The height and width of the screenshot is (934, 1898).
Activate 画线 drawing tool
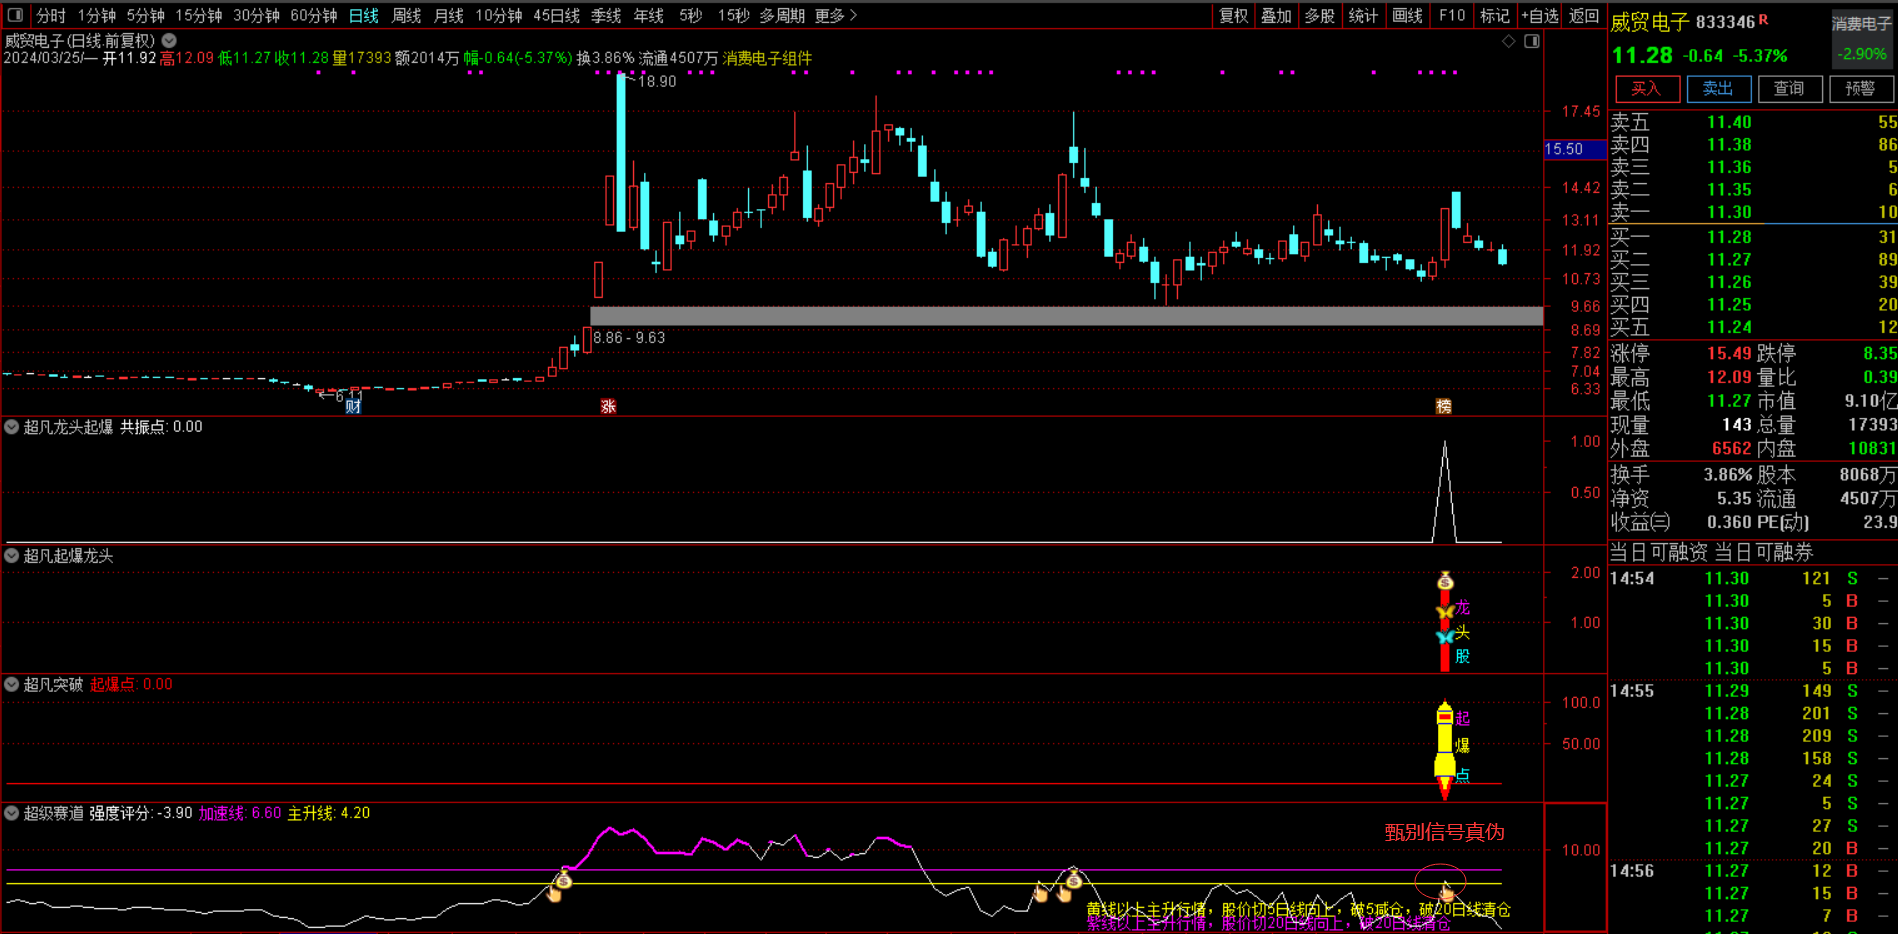pos(1408,16)
